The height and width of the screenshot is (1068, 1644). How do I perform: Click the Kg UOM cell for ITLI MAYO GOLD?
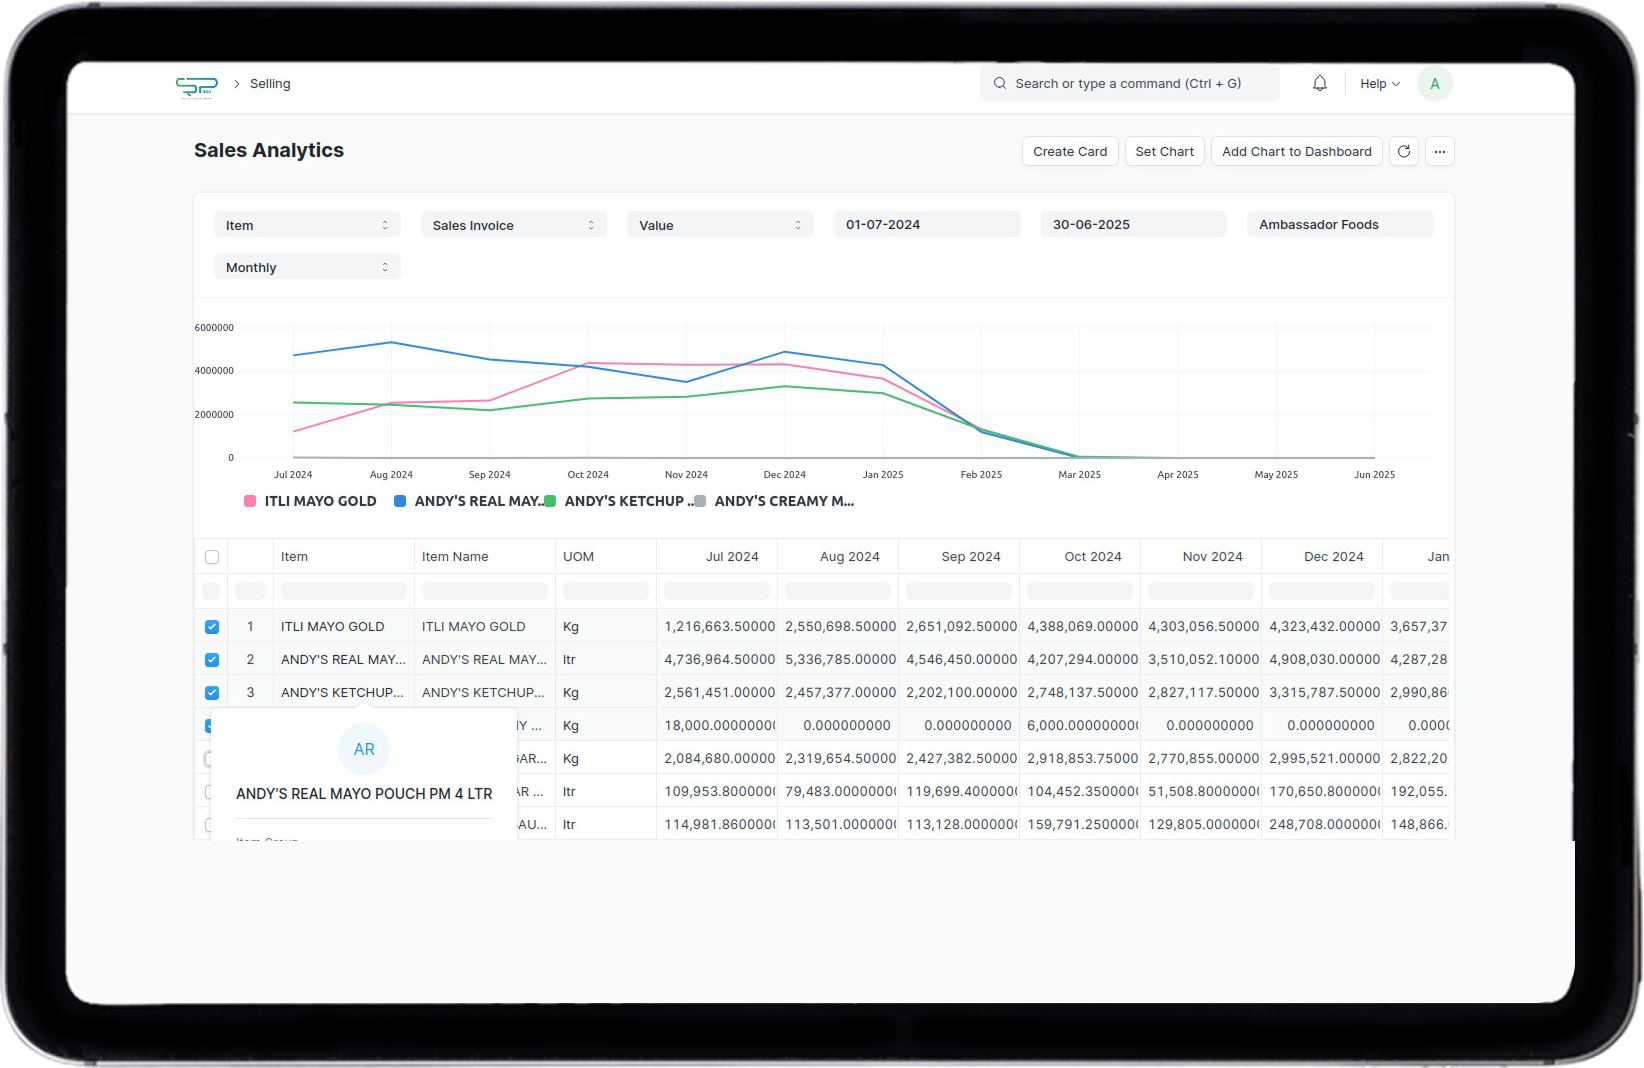point(606,627)
